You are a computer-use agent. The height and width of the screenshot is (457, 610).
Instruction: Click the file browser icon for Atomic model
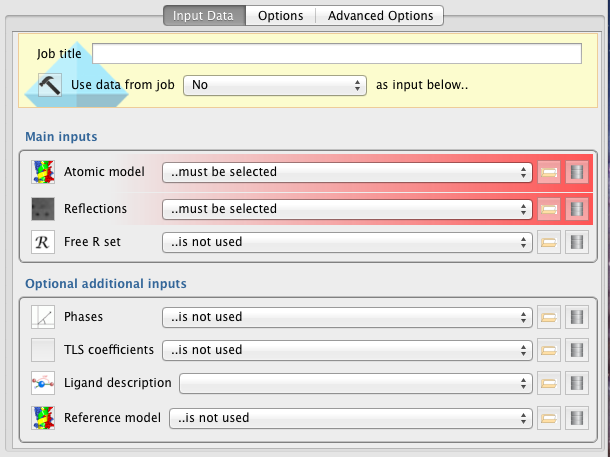click(x=548, y=172)
